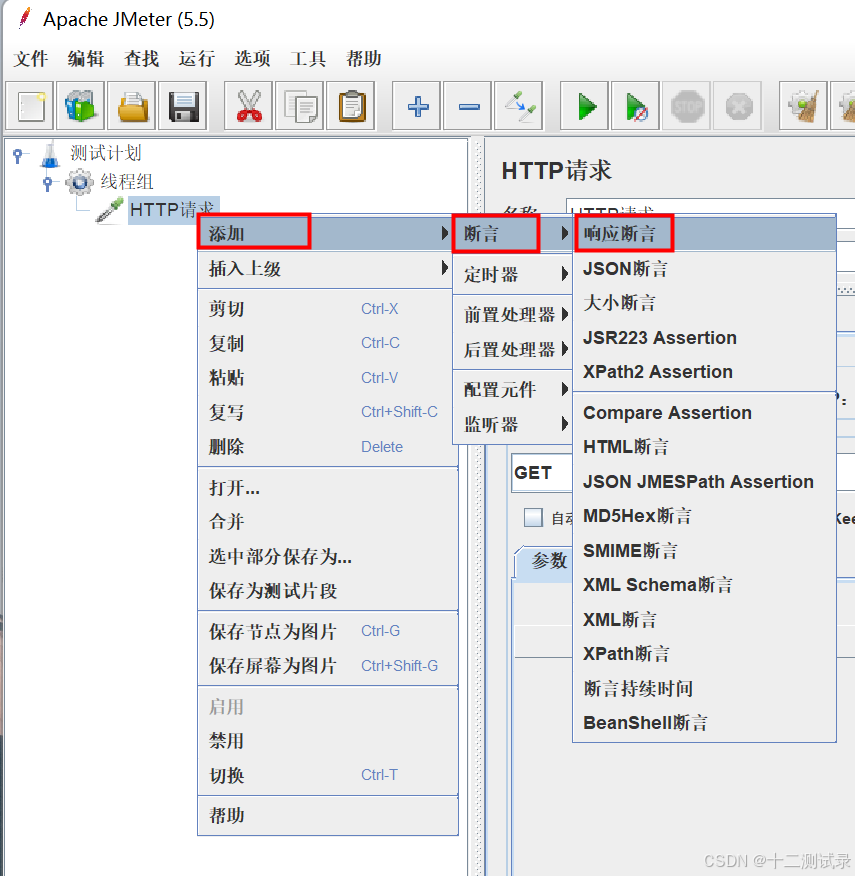
Task: Choose JSON断言 menu entry
Action: click(x=704, y=269)
